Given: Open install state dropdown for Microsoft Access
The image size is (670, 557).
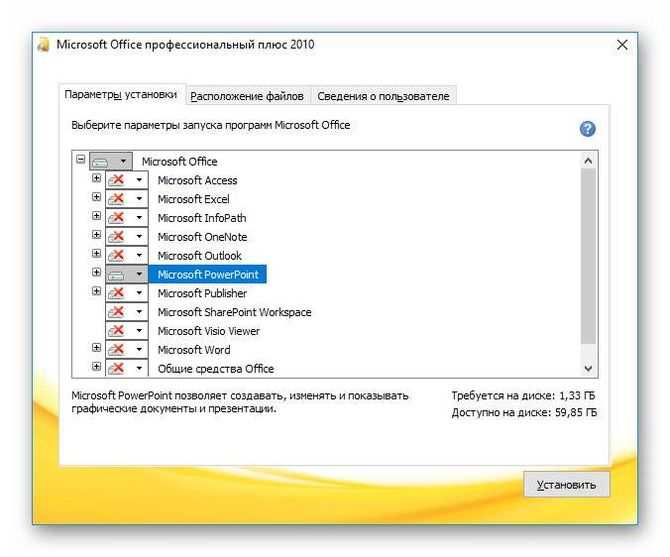Looking at the screenshot, I should click(127, 180).
